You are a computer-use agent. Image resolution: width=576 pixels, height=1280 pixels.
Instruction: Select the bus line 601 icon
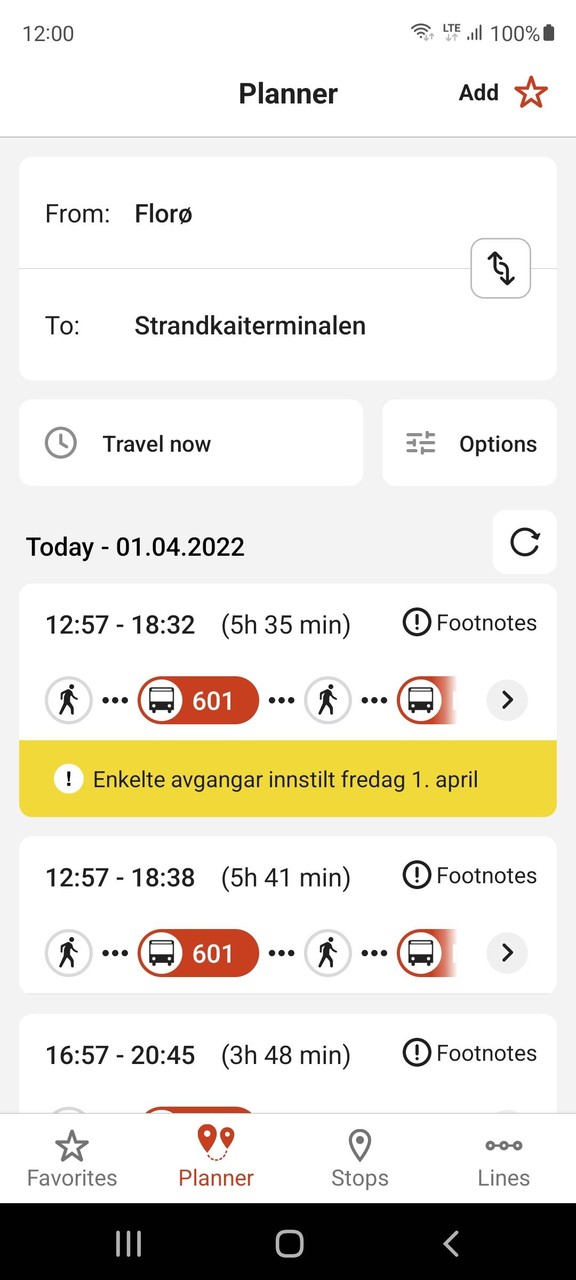tap(197, 700)
